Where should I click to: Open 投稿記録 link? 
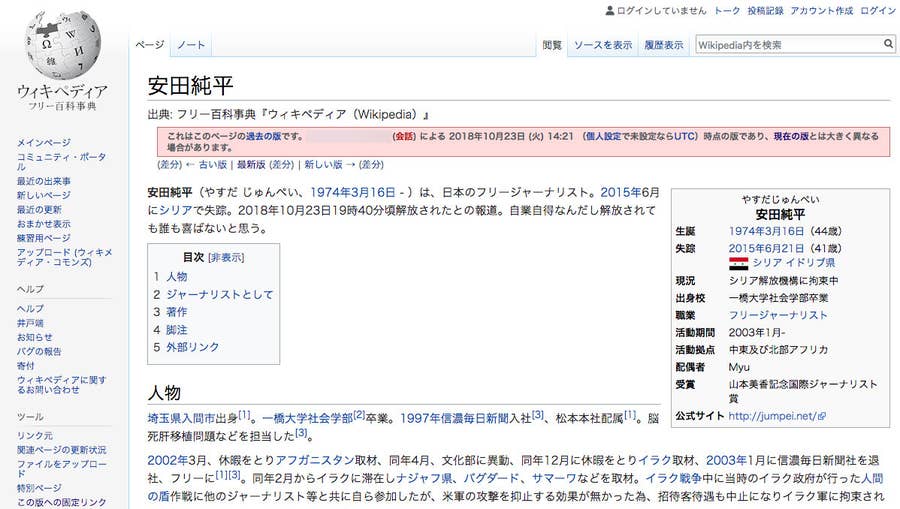pos(765,10)
